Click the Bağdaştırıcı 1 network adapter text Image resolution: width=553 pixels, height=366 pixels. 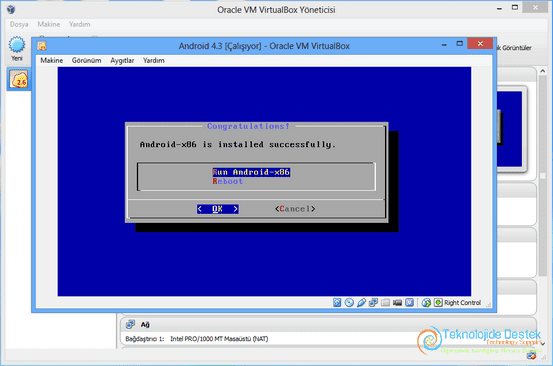tap(197, 339)
